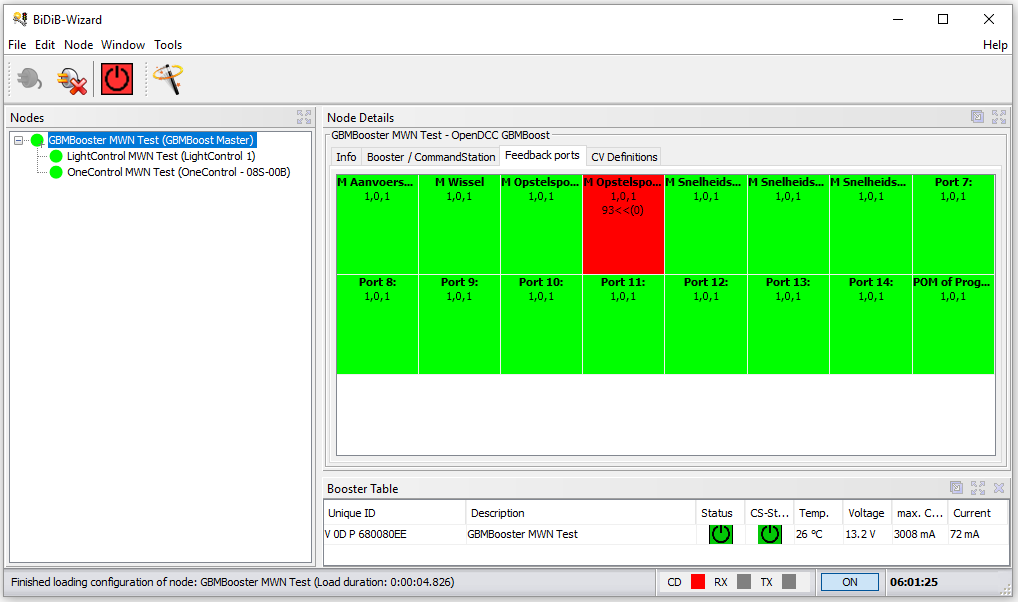The width and height of the screenshot is (1018, 602).
Task: Click the 'GBMBooster MWN Test' description cell
Action: [580, 534]
